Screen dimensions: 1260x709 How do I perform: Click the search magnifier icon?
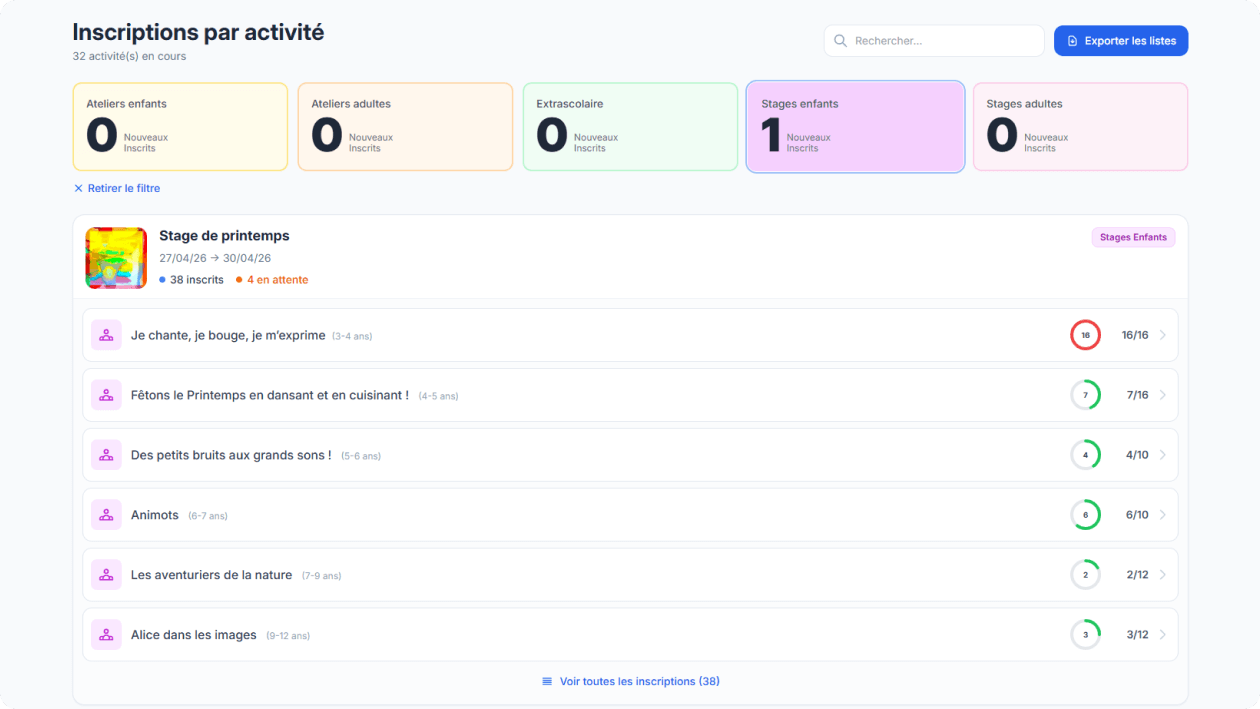[x=841, y=41]
